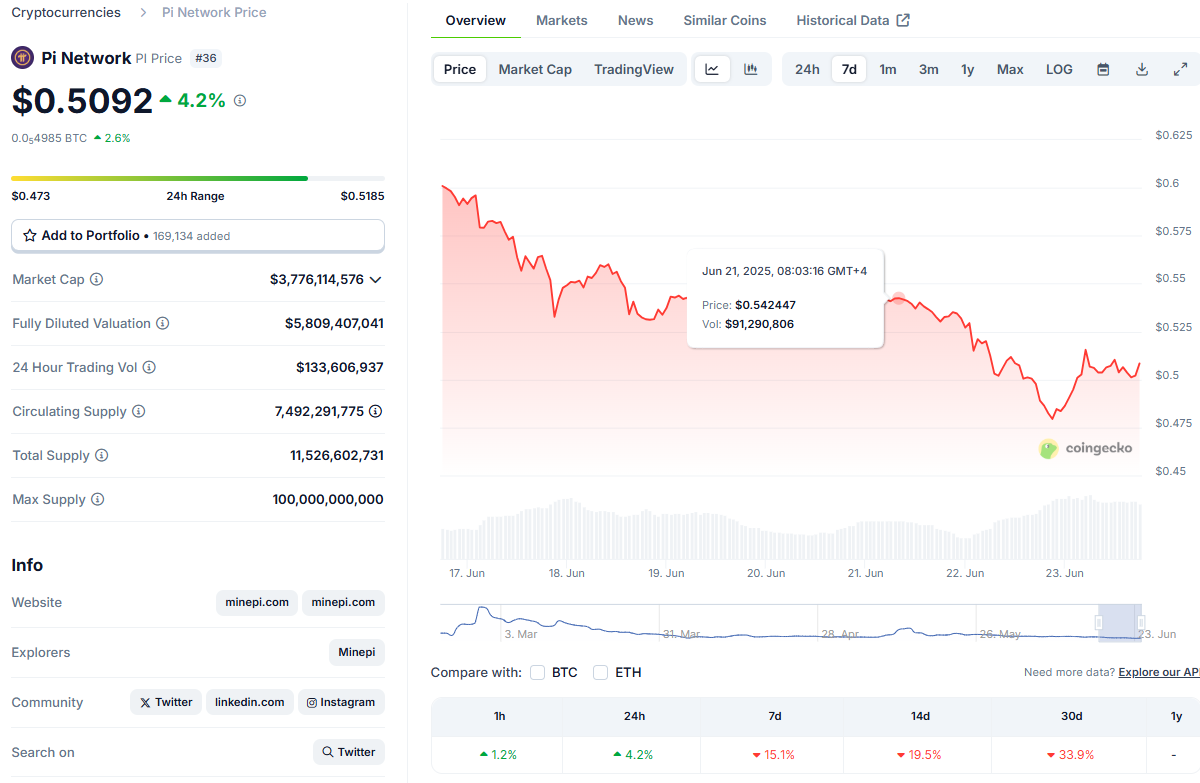1200x783 pixels.
Task: Select the Max chart range
Action: click(x=1010, y=69)
